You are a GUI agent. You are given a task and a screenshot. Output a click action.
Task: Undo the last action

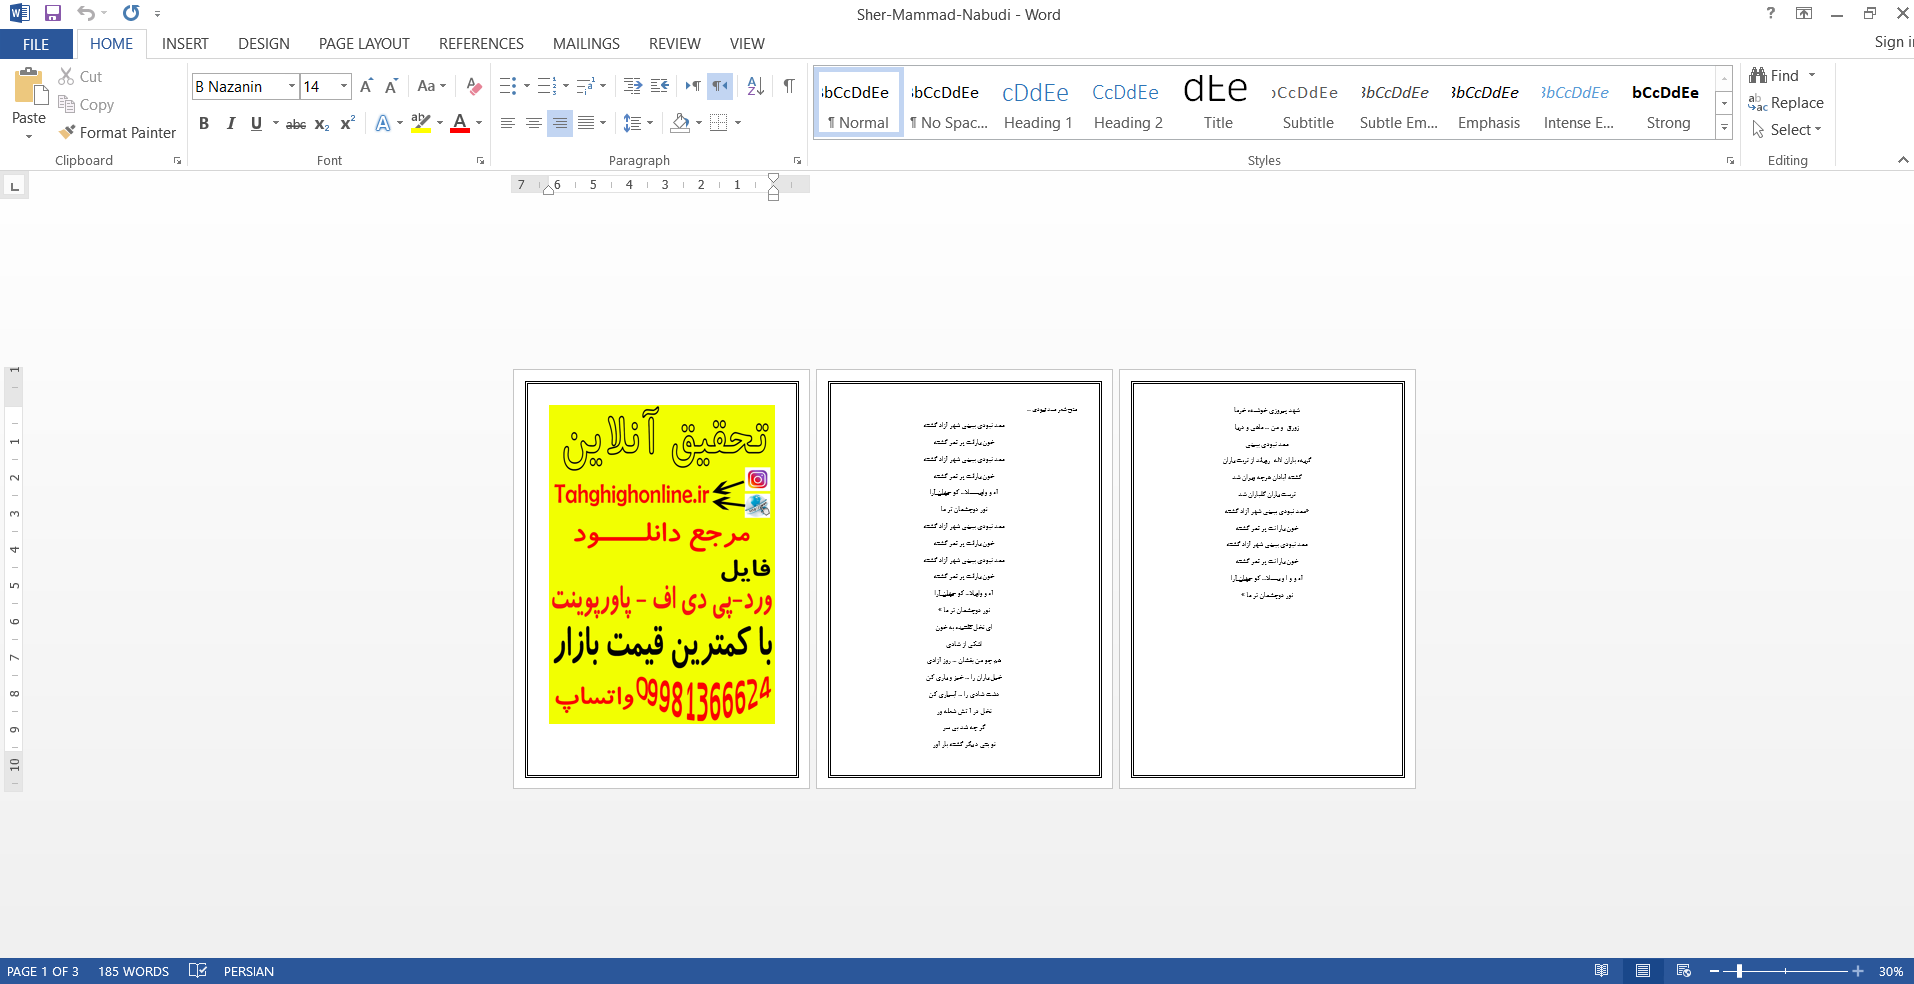pos(86,14)
